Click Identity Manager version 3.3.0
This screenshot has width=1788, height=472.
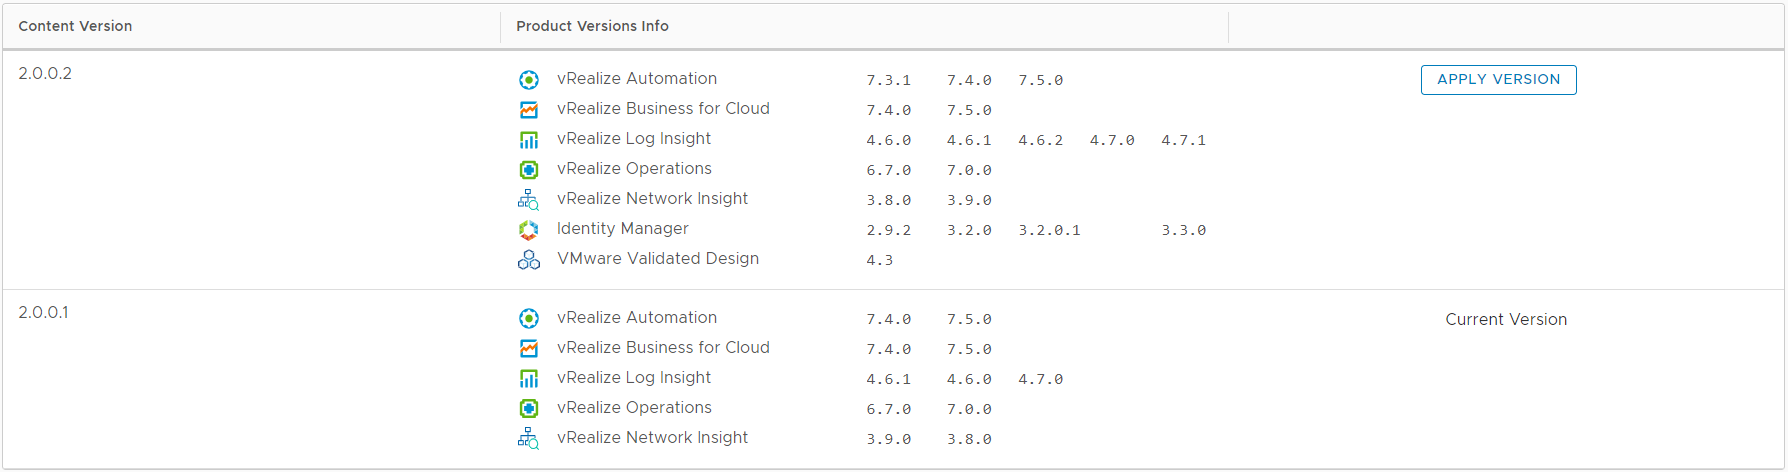[x=1183, y=231]
